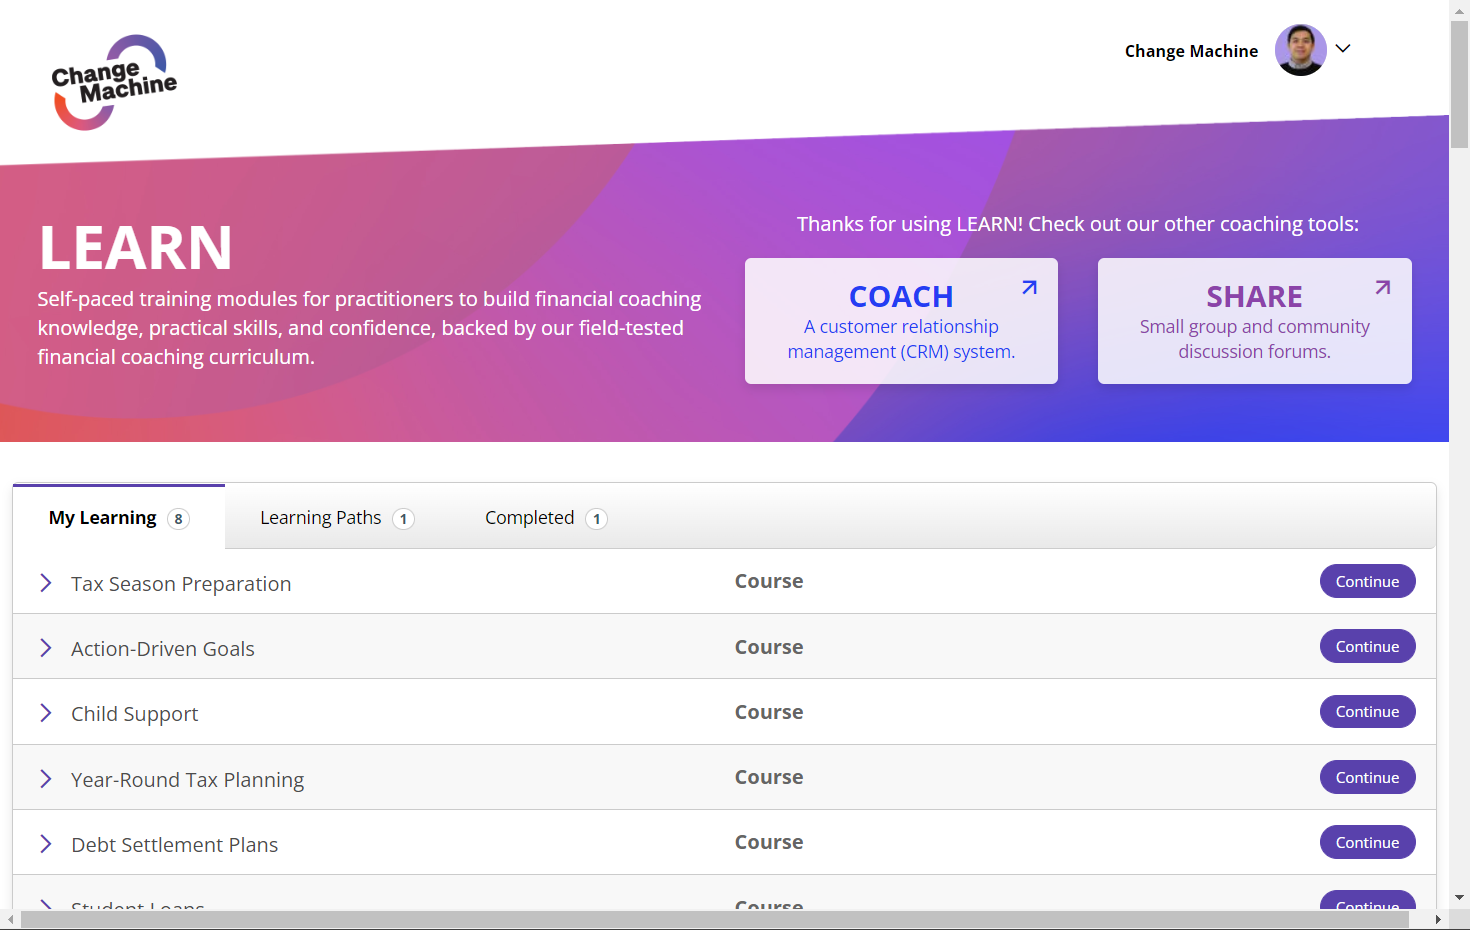Viewport: 1470px width, 930px height.
Task: Click the Completed count badge
Action: click(x=596, y=519)
